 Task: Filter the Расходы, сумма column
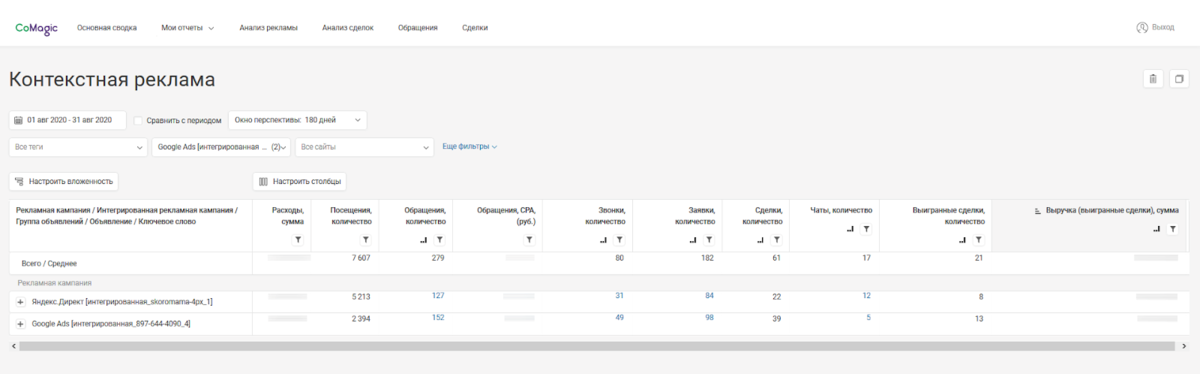click(298, 240)
